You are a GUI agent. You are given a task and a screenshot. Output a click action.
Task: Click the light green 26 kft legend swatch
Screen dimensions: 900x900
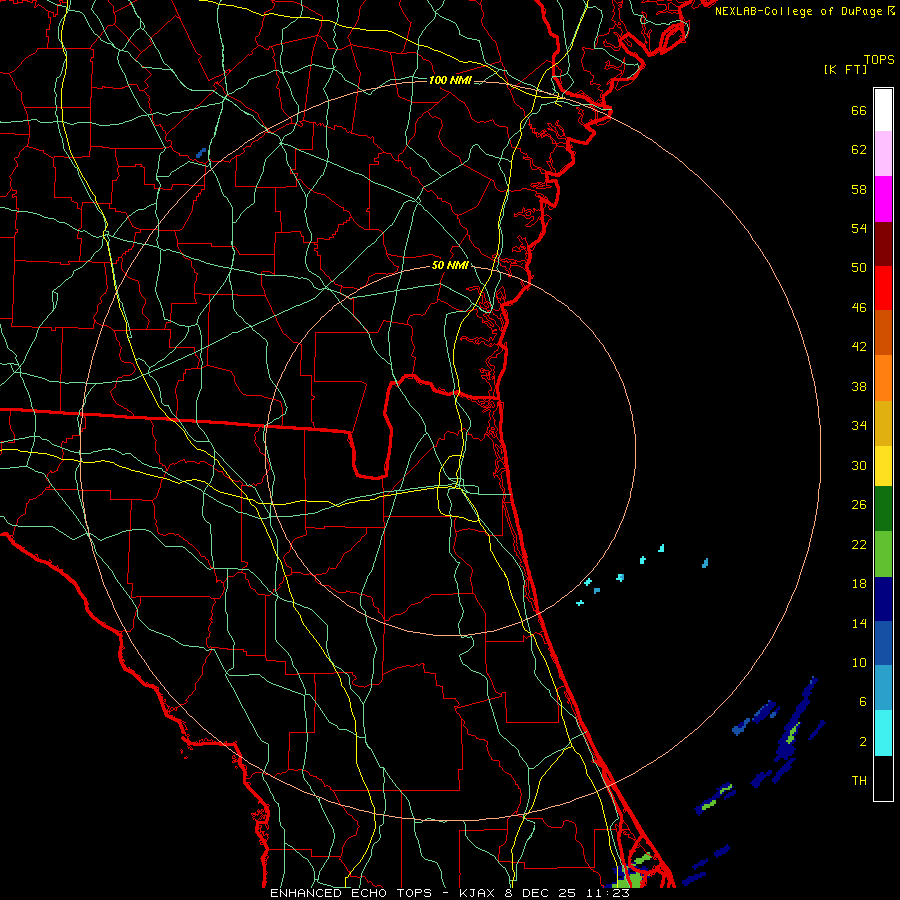(x=883, y=554)
